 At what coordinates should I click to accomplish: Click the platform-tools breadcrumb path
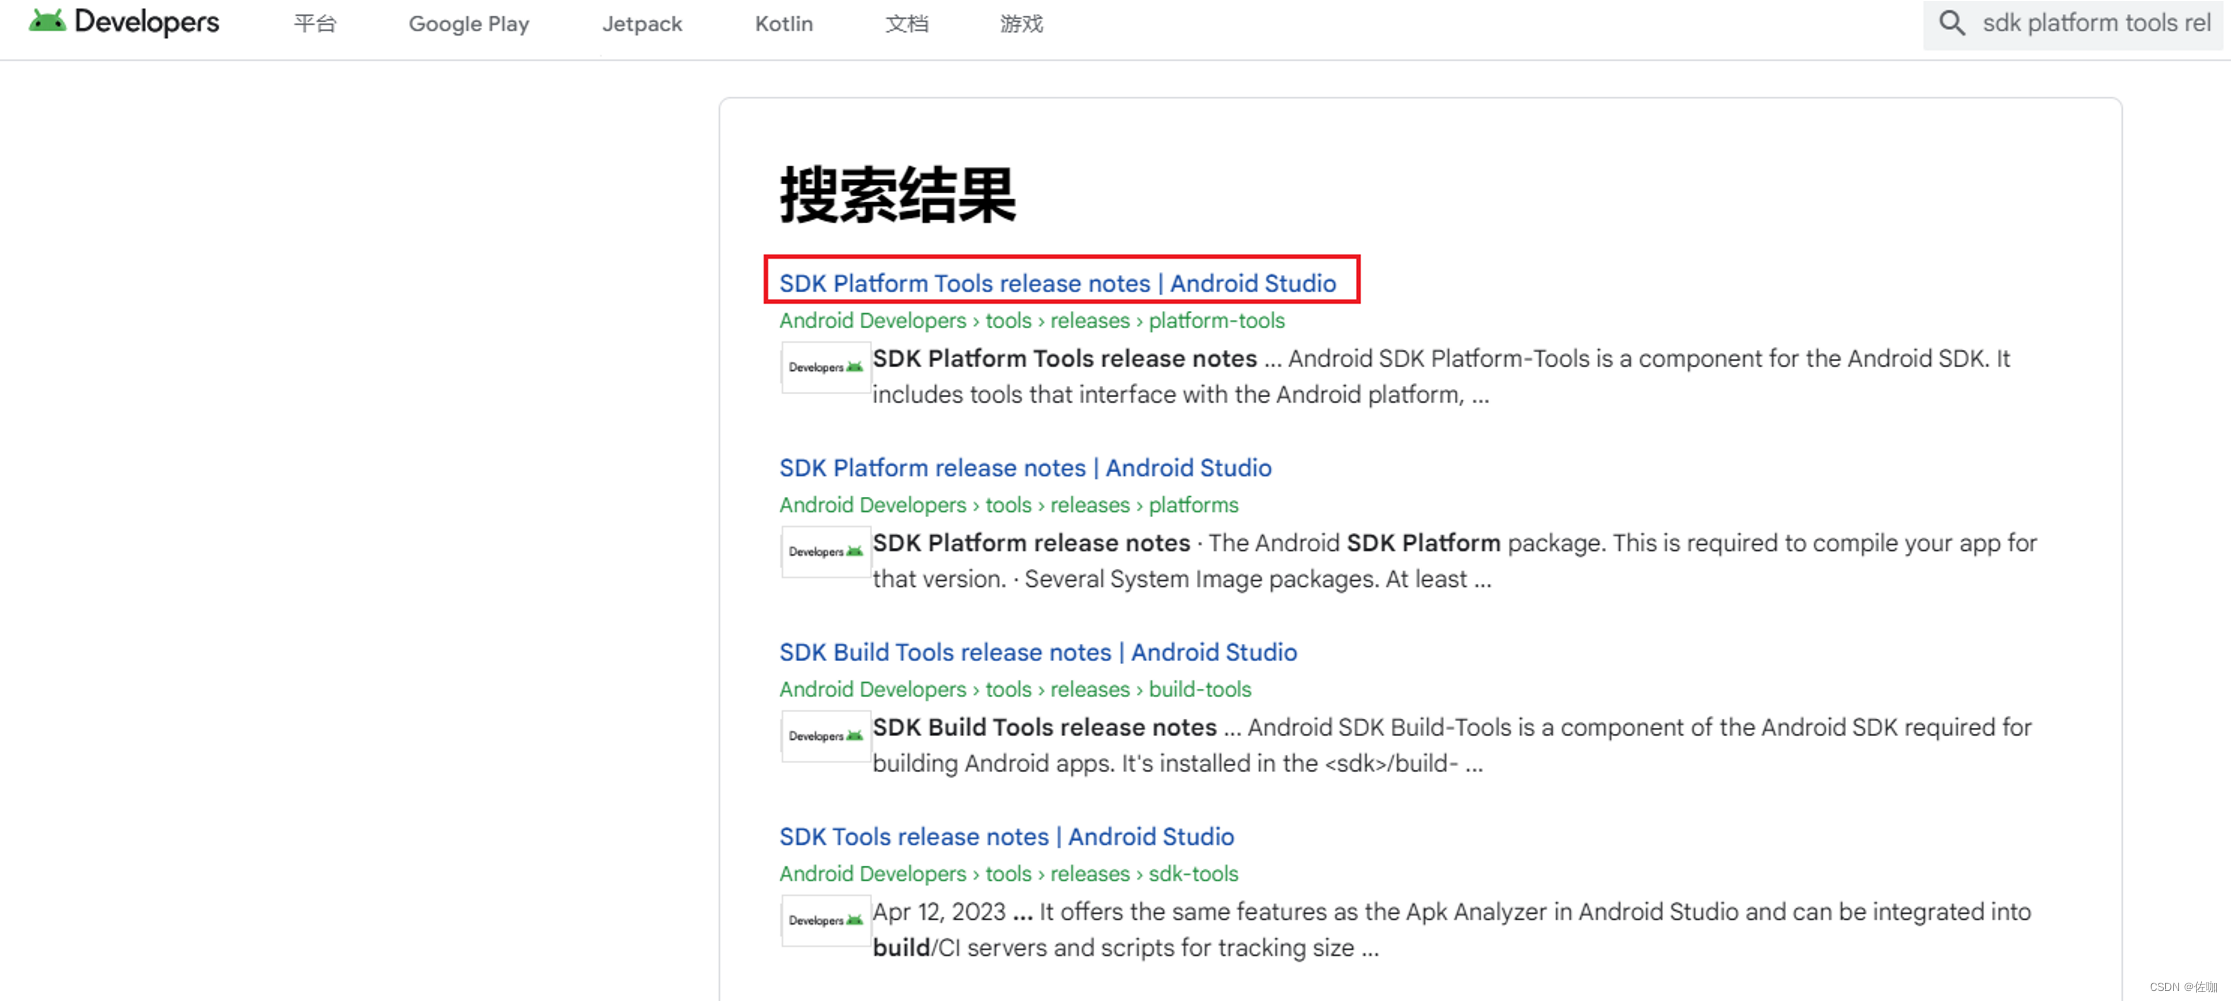[x=1032, y=321]
